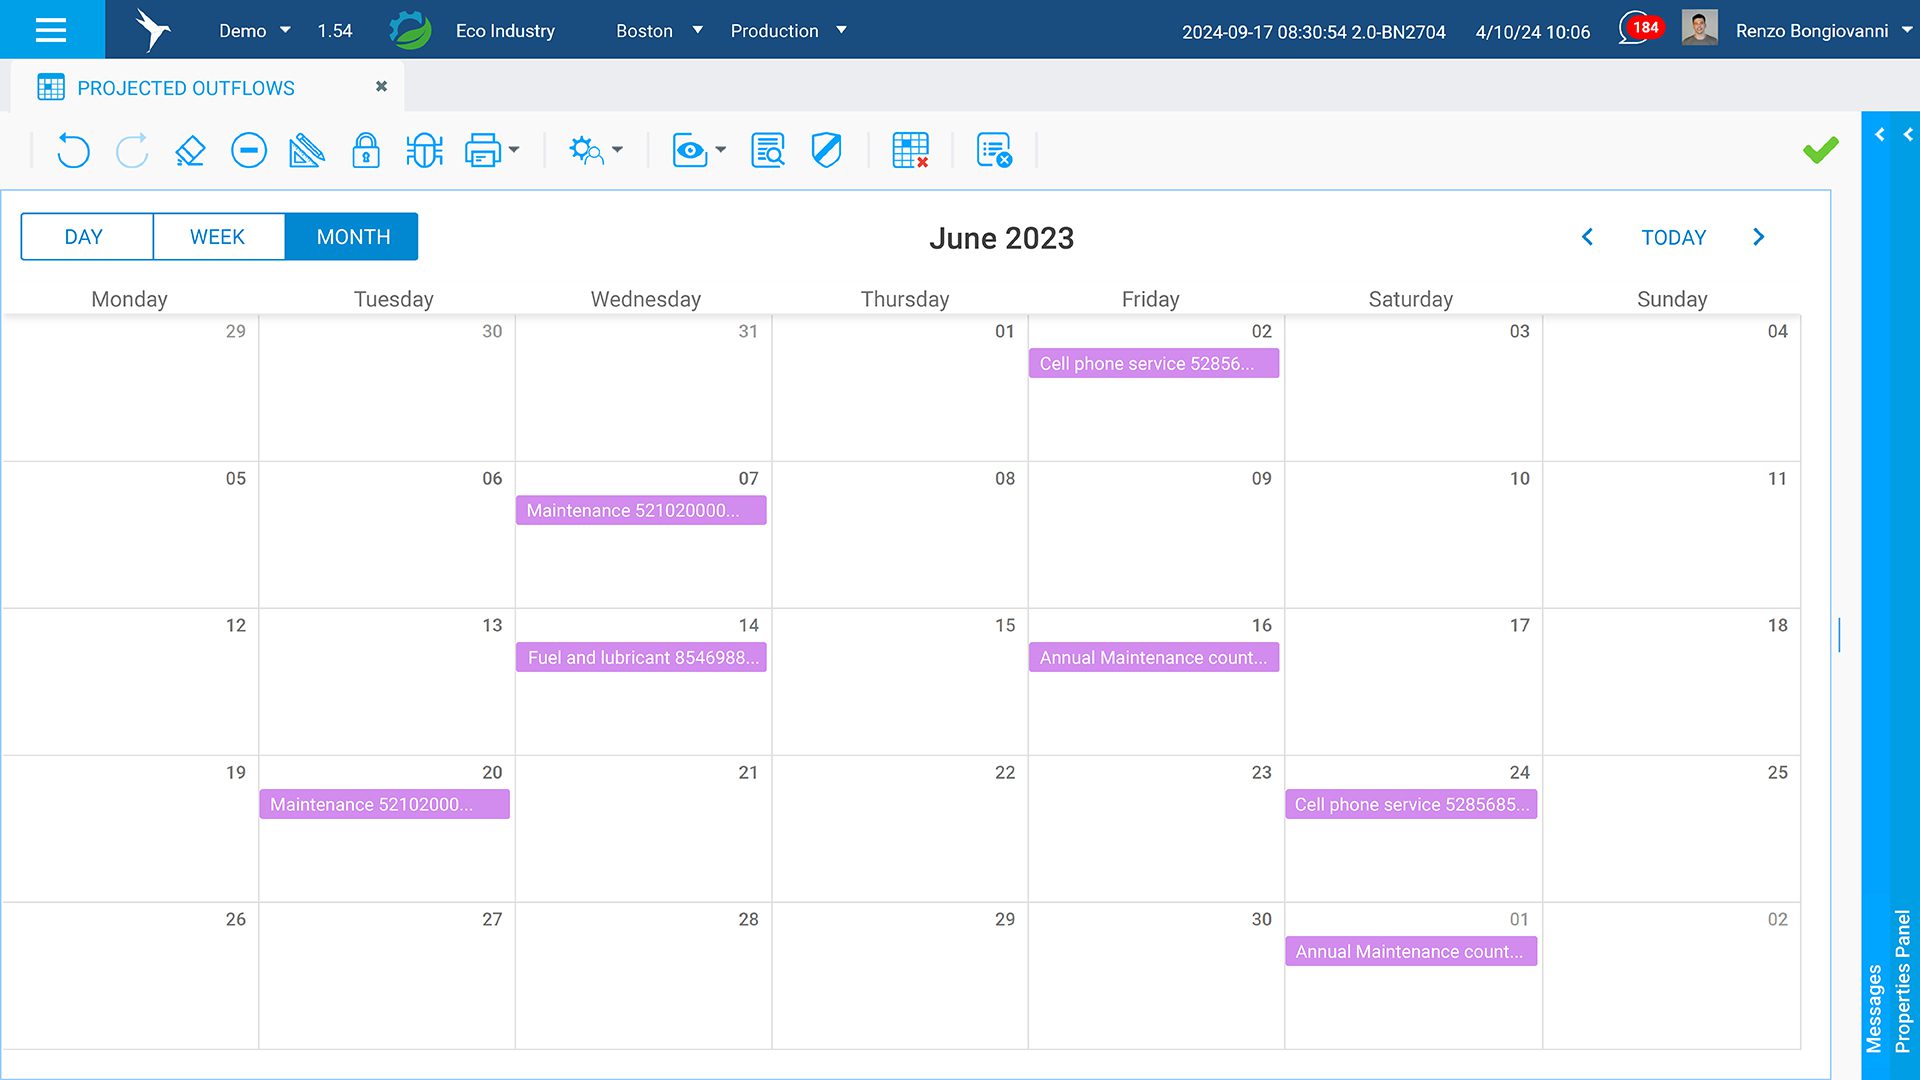Click the undo arrow icon
Screen dimensions: 1920x1080
pyautogui.click(x=73, y=151)
